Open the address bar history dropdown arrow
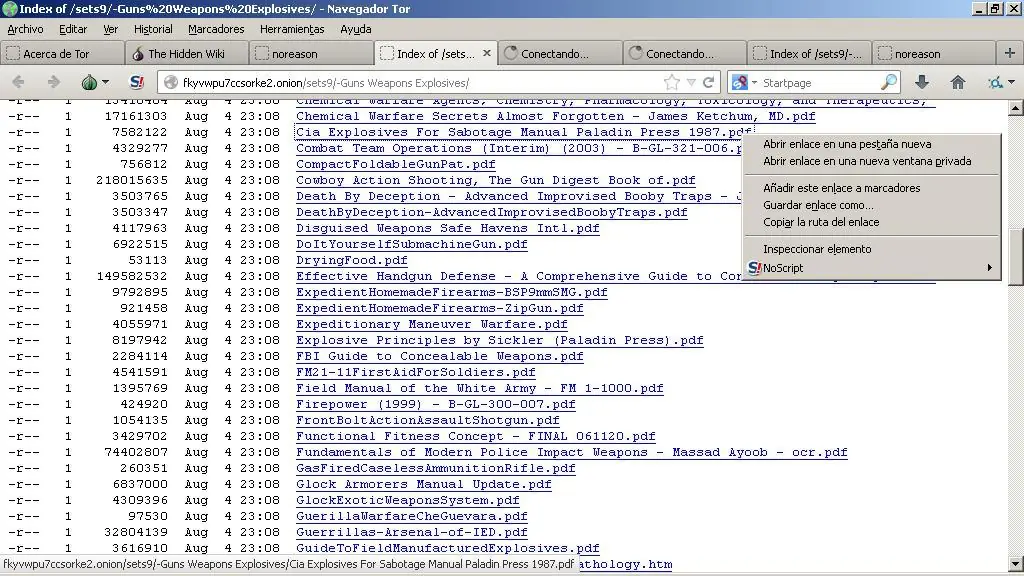 [x=691, y=82]
